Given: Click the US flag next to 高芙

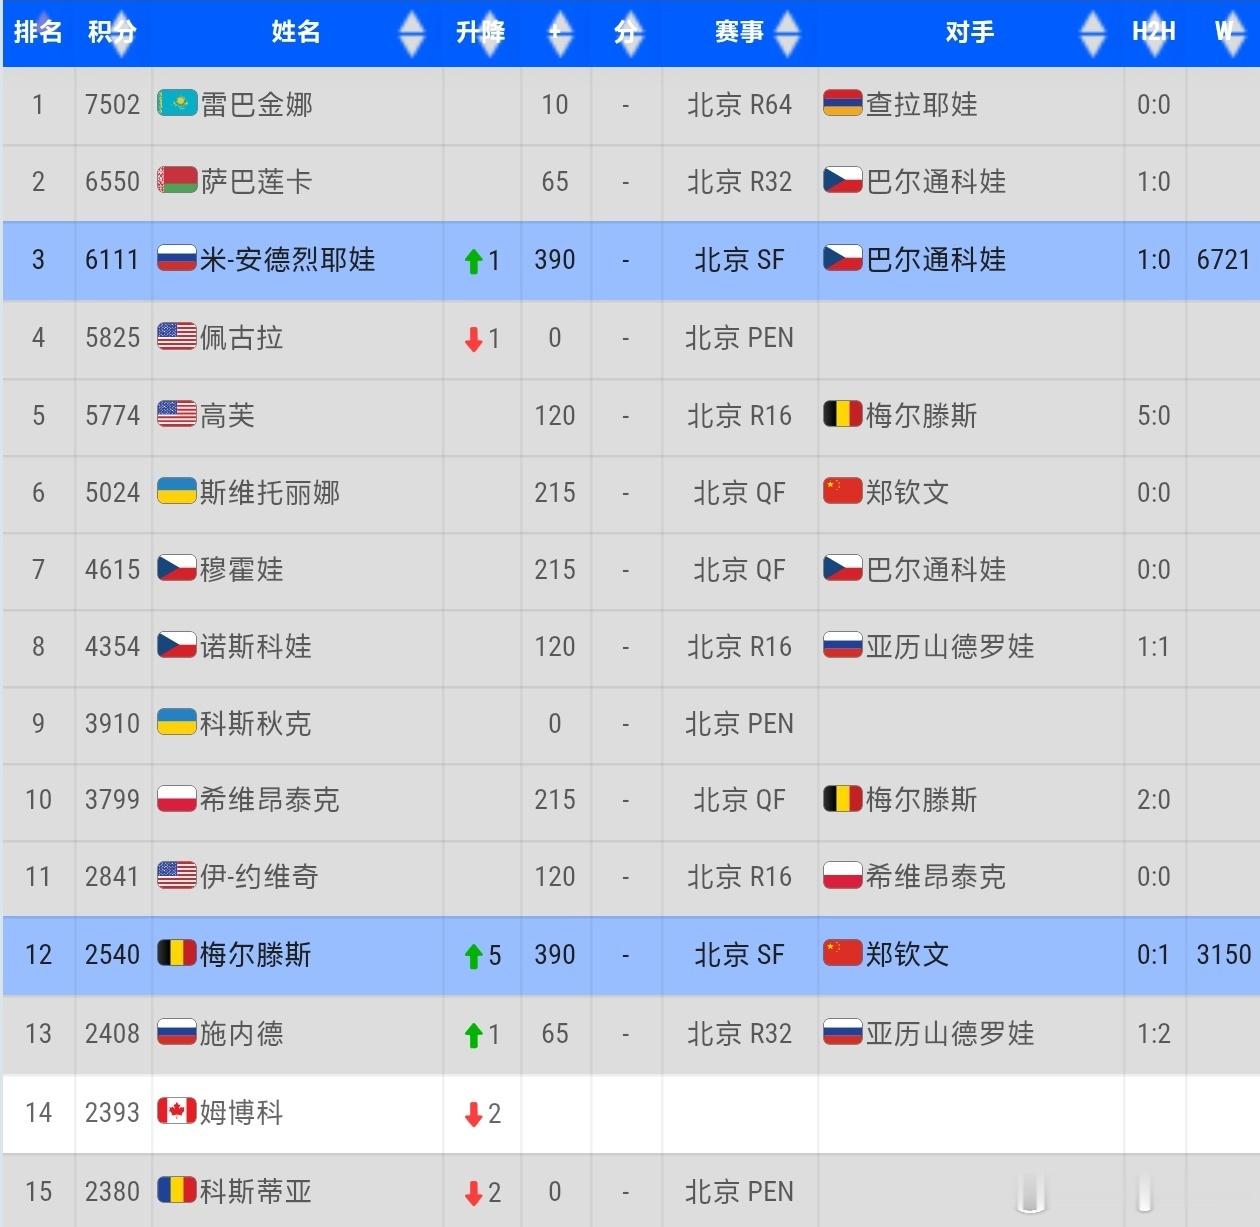Looking at the screenshot, I should click(x=177, y=414).
